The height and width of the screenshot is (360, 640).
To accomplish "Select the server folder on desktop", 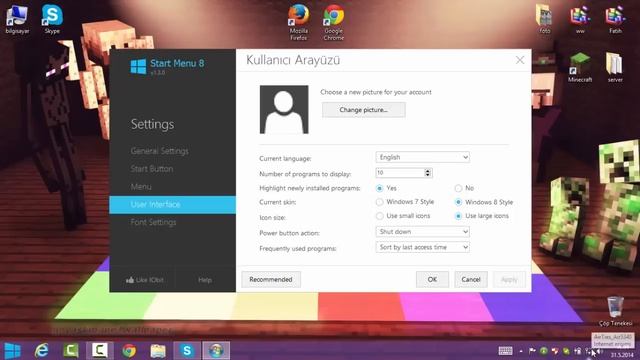I will 615,67.
